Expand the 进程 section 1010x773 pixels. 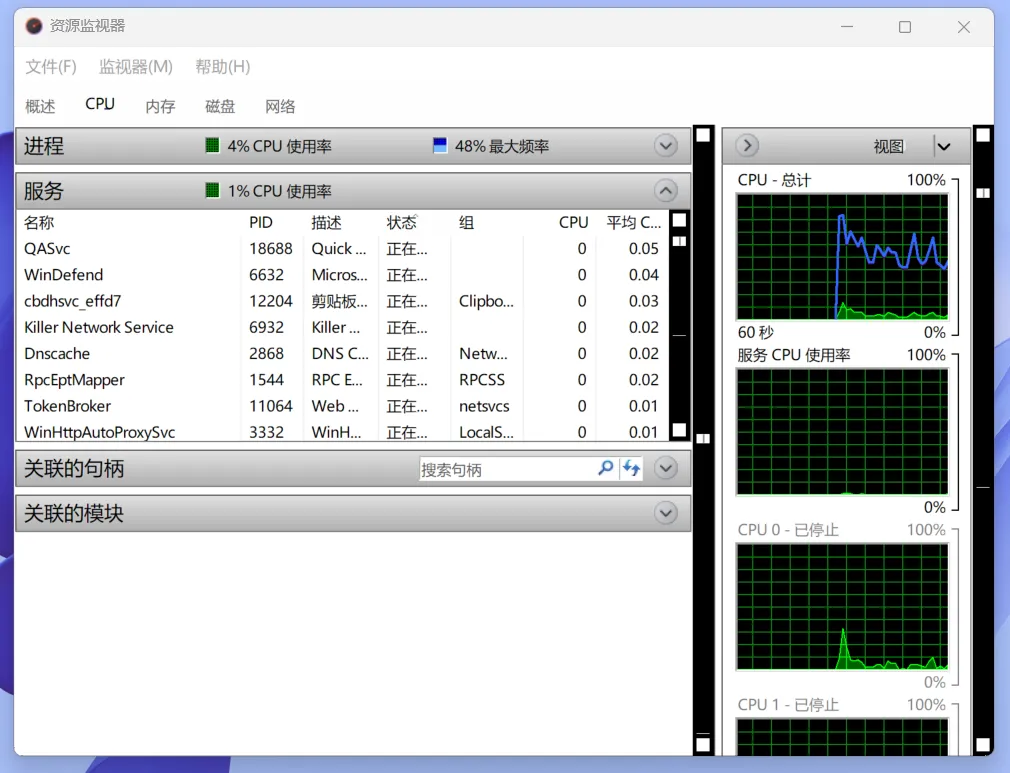[666, 146]
